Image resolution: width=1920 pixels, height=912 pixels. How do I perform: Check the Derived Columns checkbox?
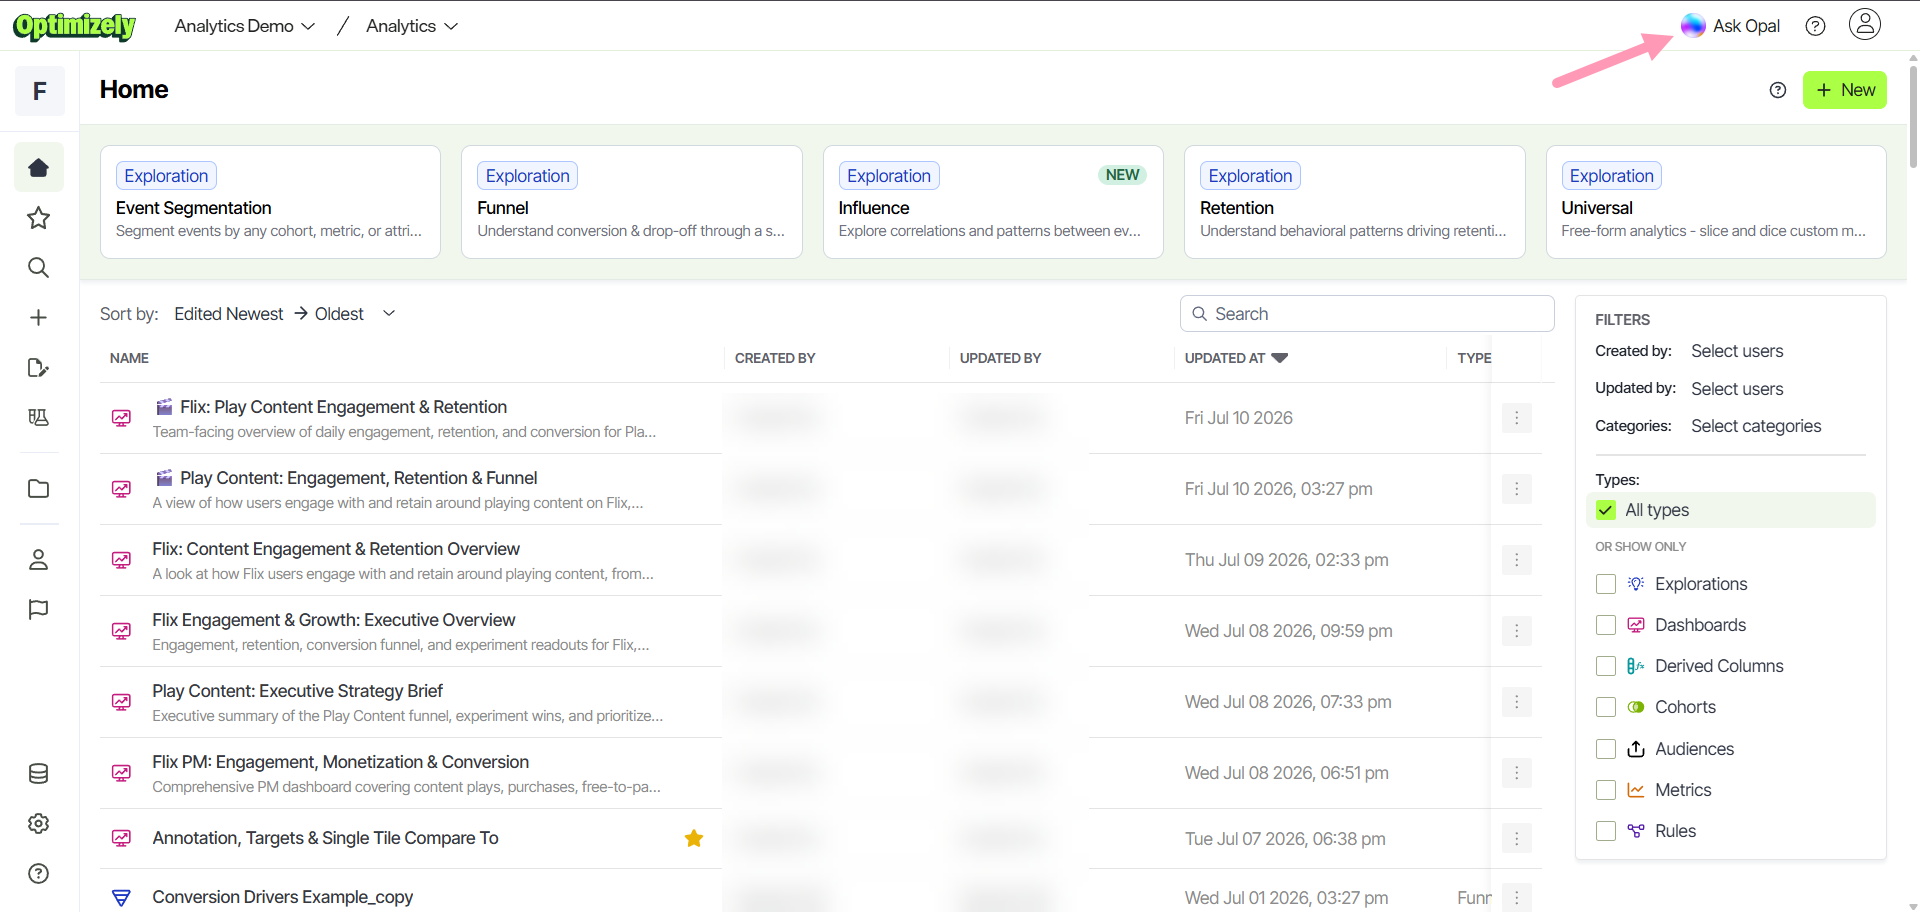pos(1606,666)
